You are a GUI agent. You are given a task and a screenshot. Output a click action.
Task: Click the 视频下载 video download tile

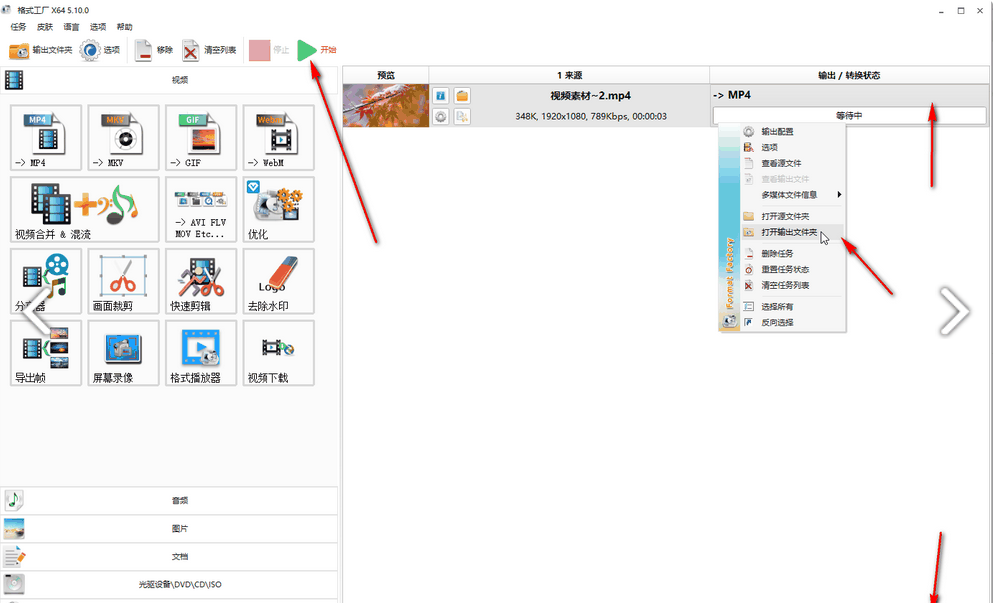[x=278, y=352]
